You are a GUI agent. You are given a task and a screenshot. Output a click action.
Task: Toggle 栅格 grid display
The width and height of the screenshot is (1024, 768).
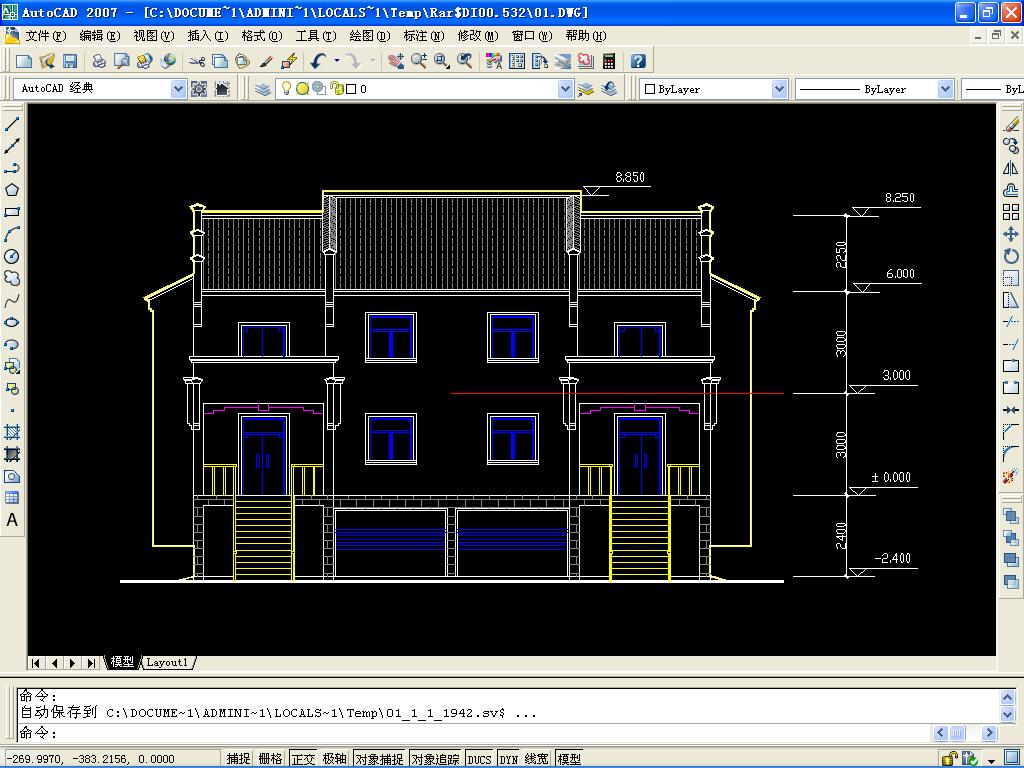(x=270, y=759)
